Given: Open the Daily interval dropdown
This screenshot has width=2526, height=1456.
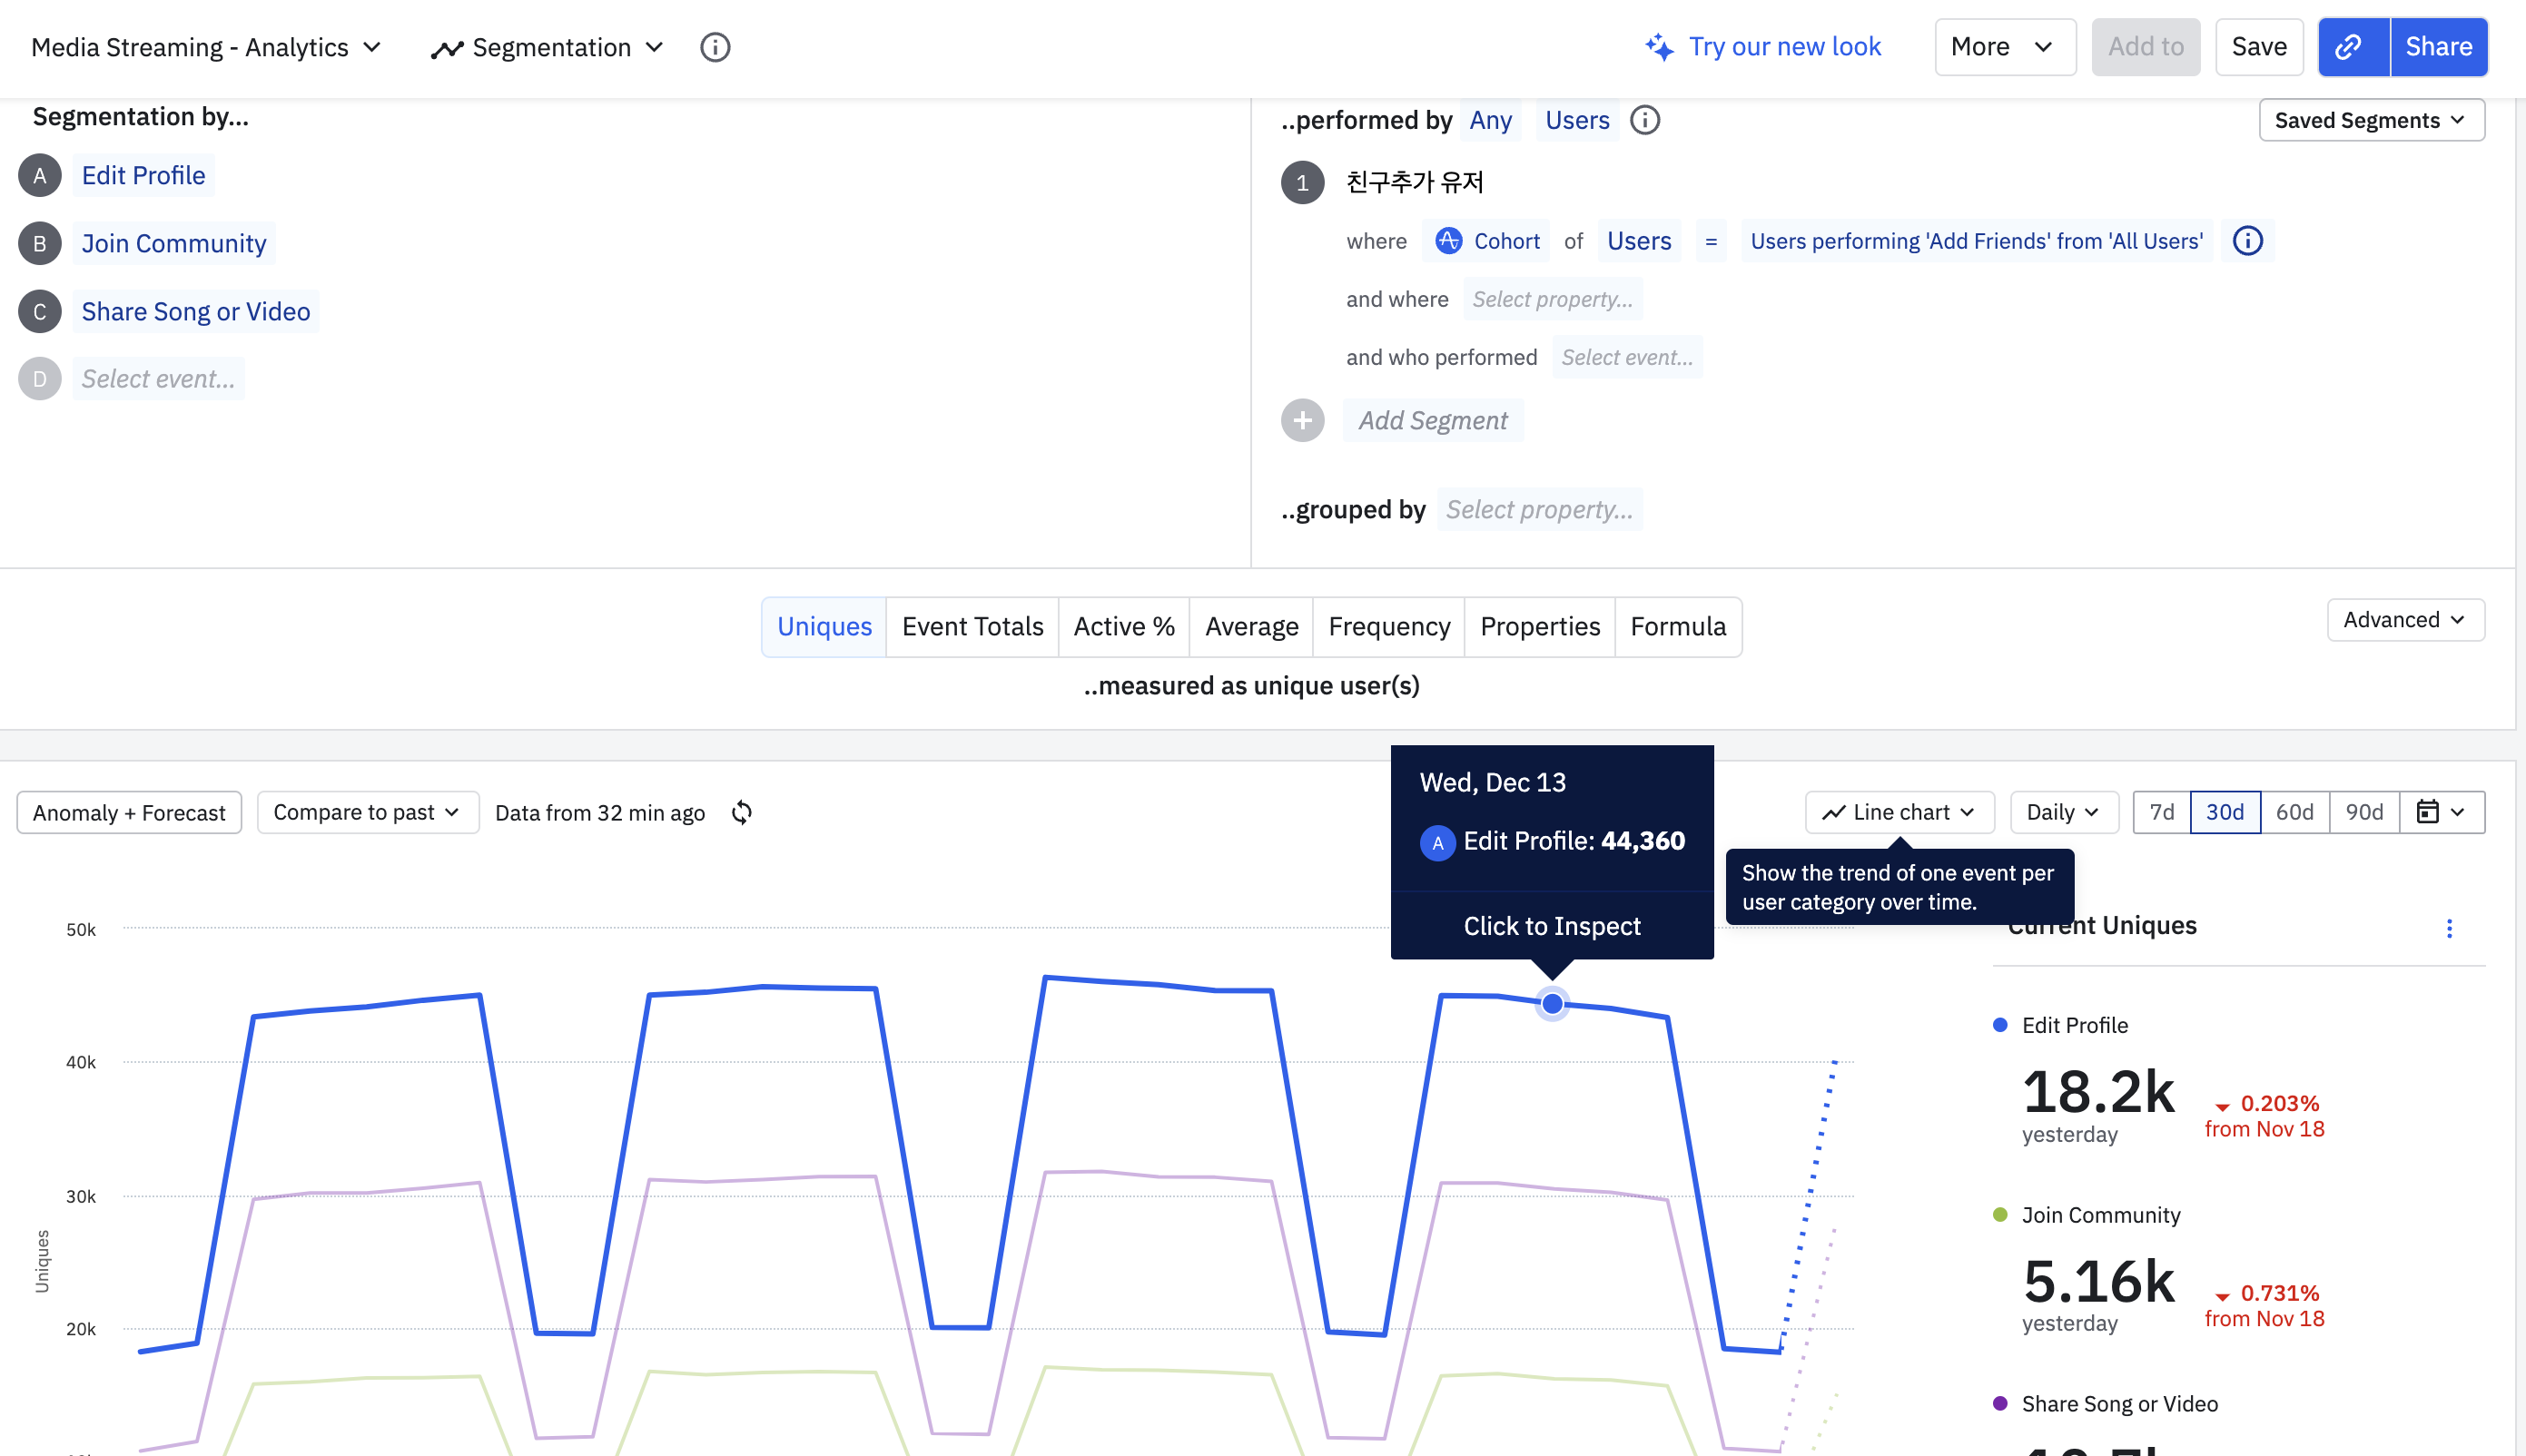Looking at the screenshot, I should pyautogui.click(x=2062, y=812).
